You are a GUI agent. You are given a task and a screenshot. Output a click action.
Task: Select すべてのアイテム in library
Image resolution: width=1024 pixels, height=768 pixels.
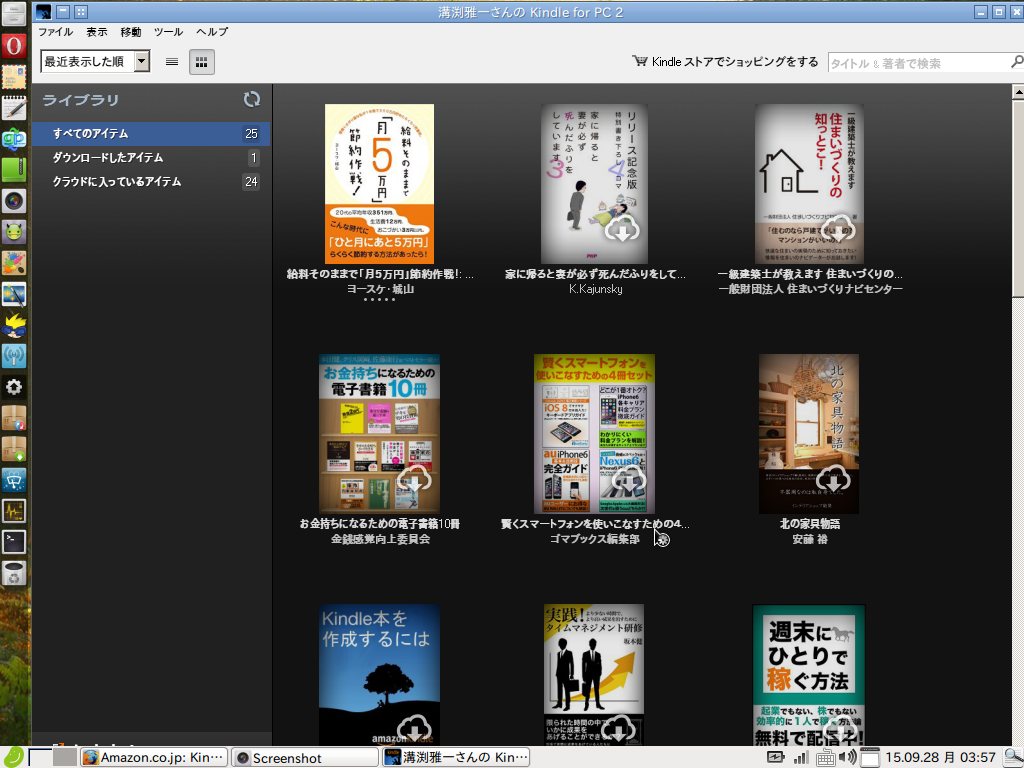point(151,133)
